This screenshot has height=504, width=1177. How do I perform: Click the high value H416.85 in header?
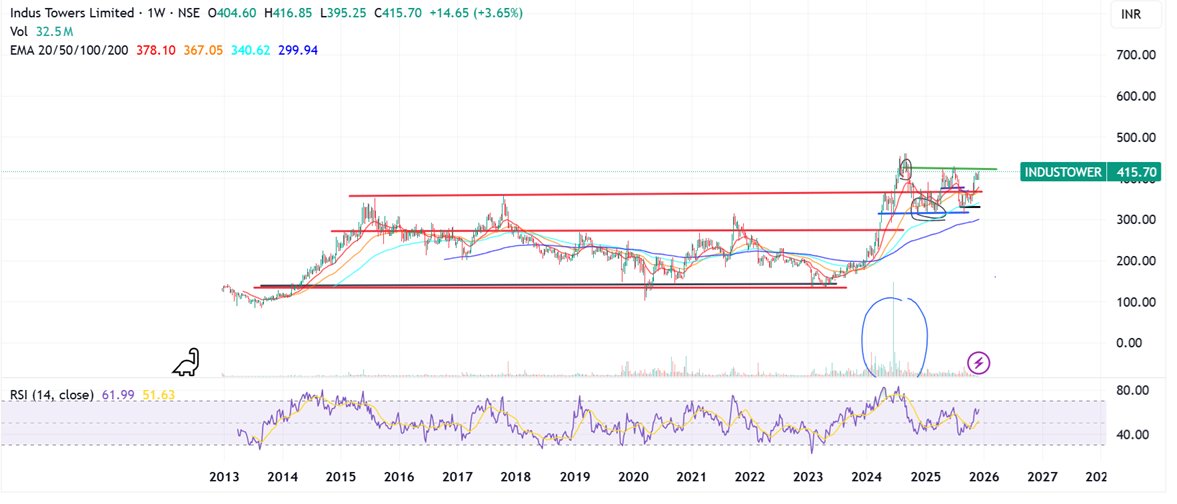[289, 14]
